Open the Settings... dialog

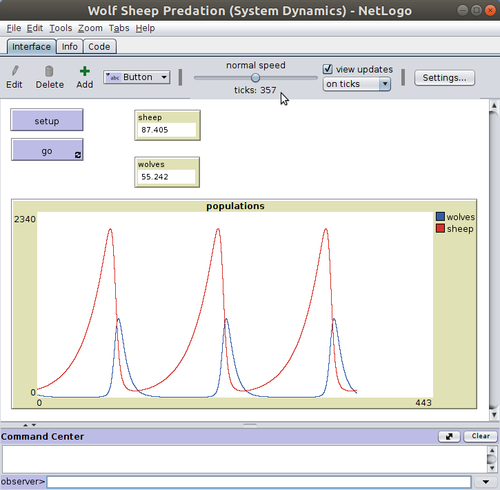[444, 78]
